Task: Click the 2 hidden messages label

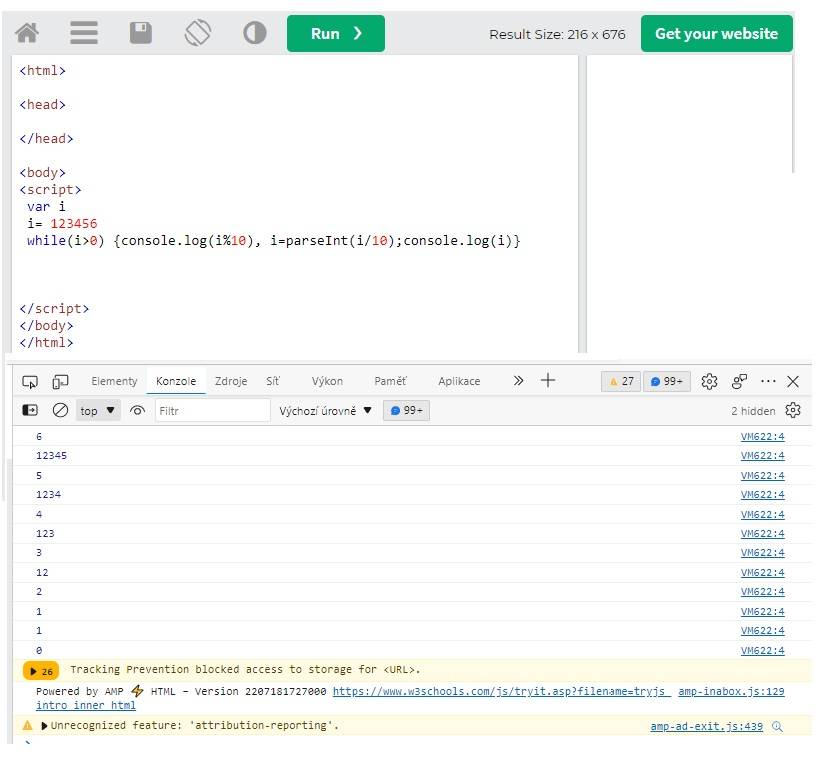Action: click(753, 411)
